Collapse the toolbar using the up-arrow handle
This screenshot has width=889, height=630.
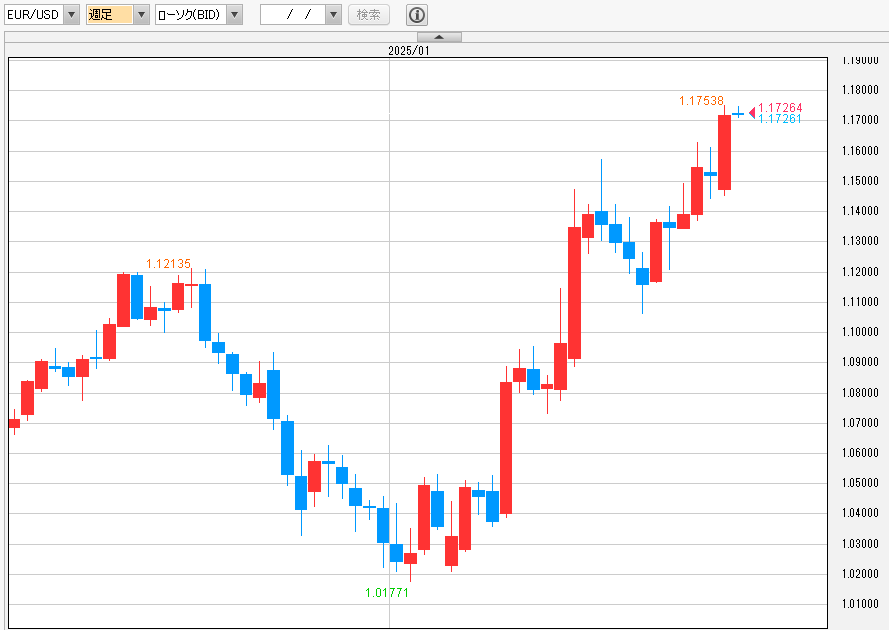(439, 37)
